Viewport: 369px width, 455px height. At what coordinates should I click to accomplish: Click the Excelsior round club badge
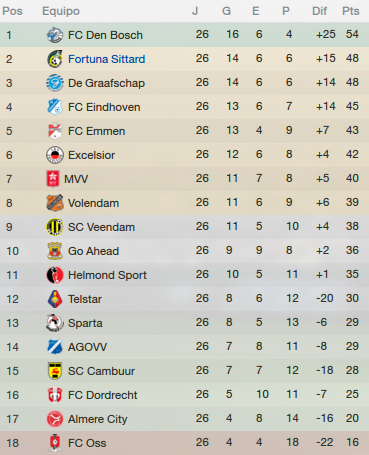pyautogui.click(x=55, y=155)
